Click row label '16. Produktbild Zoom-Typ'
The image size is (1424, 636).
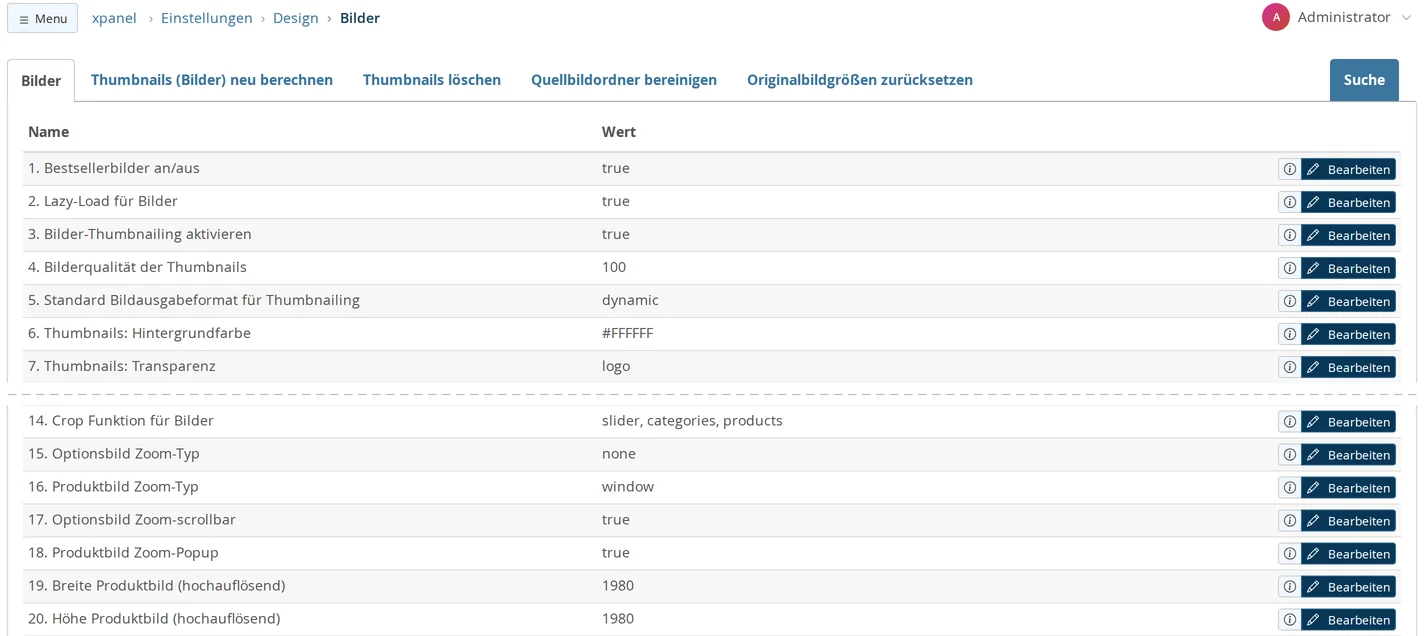tap(113, 487)
